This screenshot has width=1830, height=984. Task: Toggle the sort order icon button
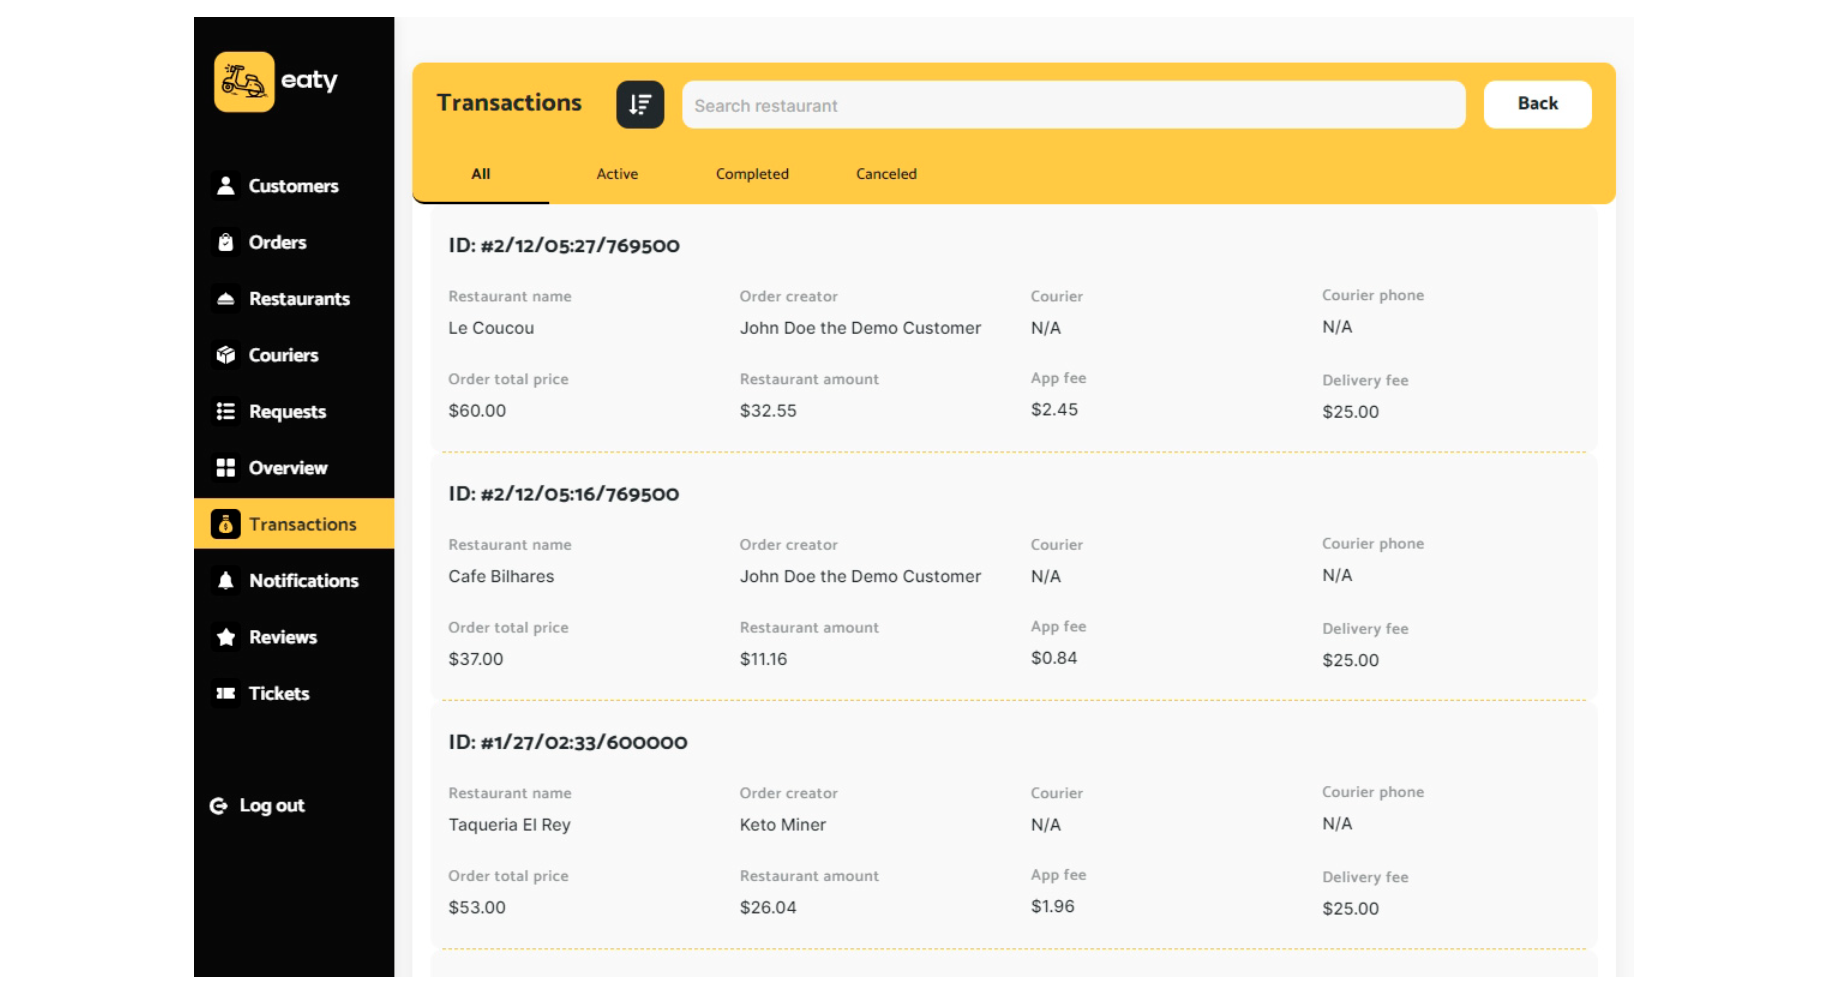click(x=640, y=105)
